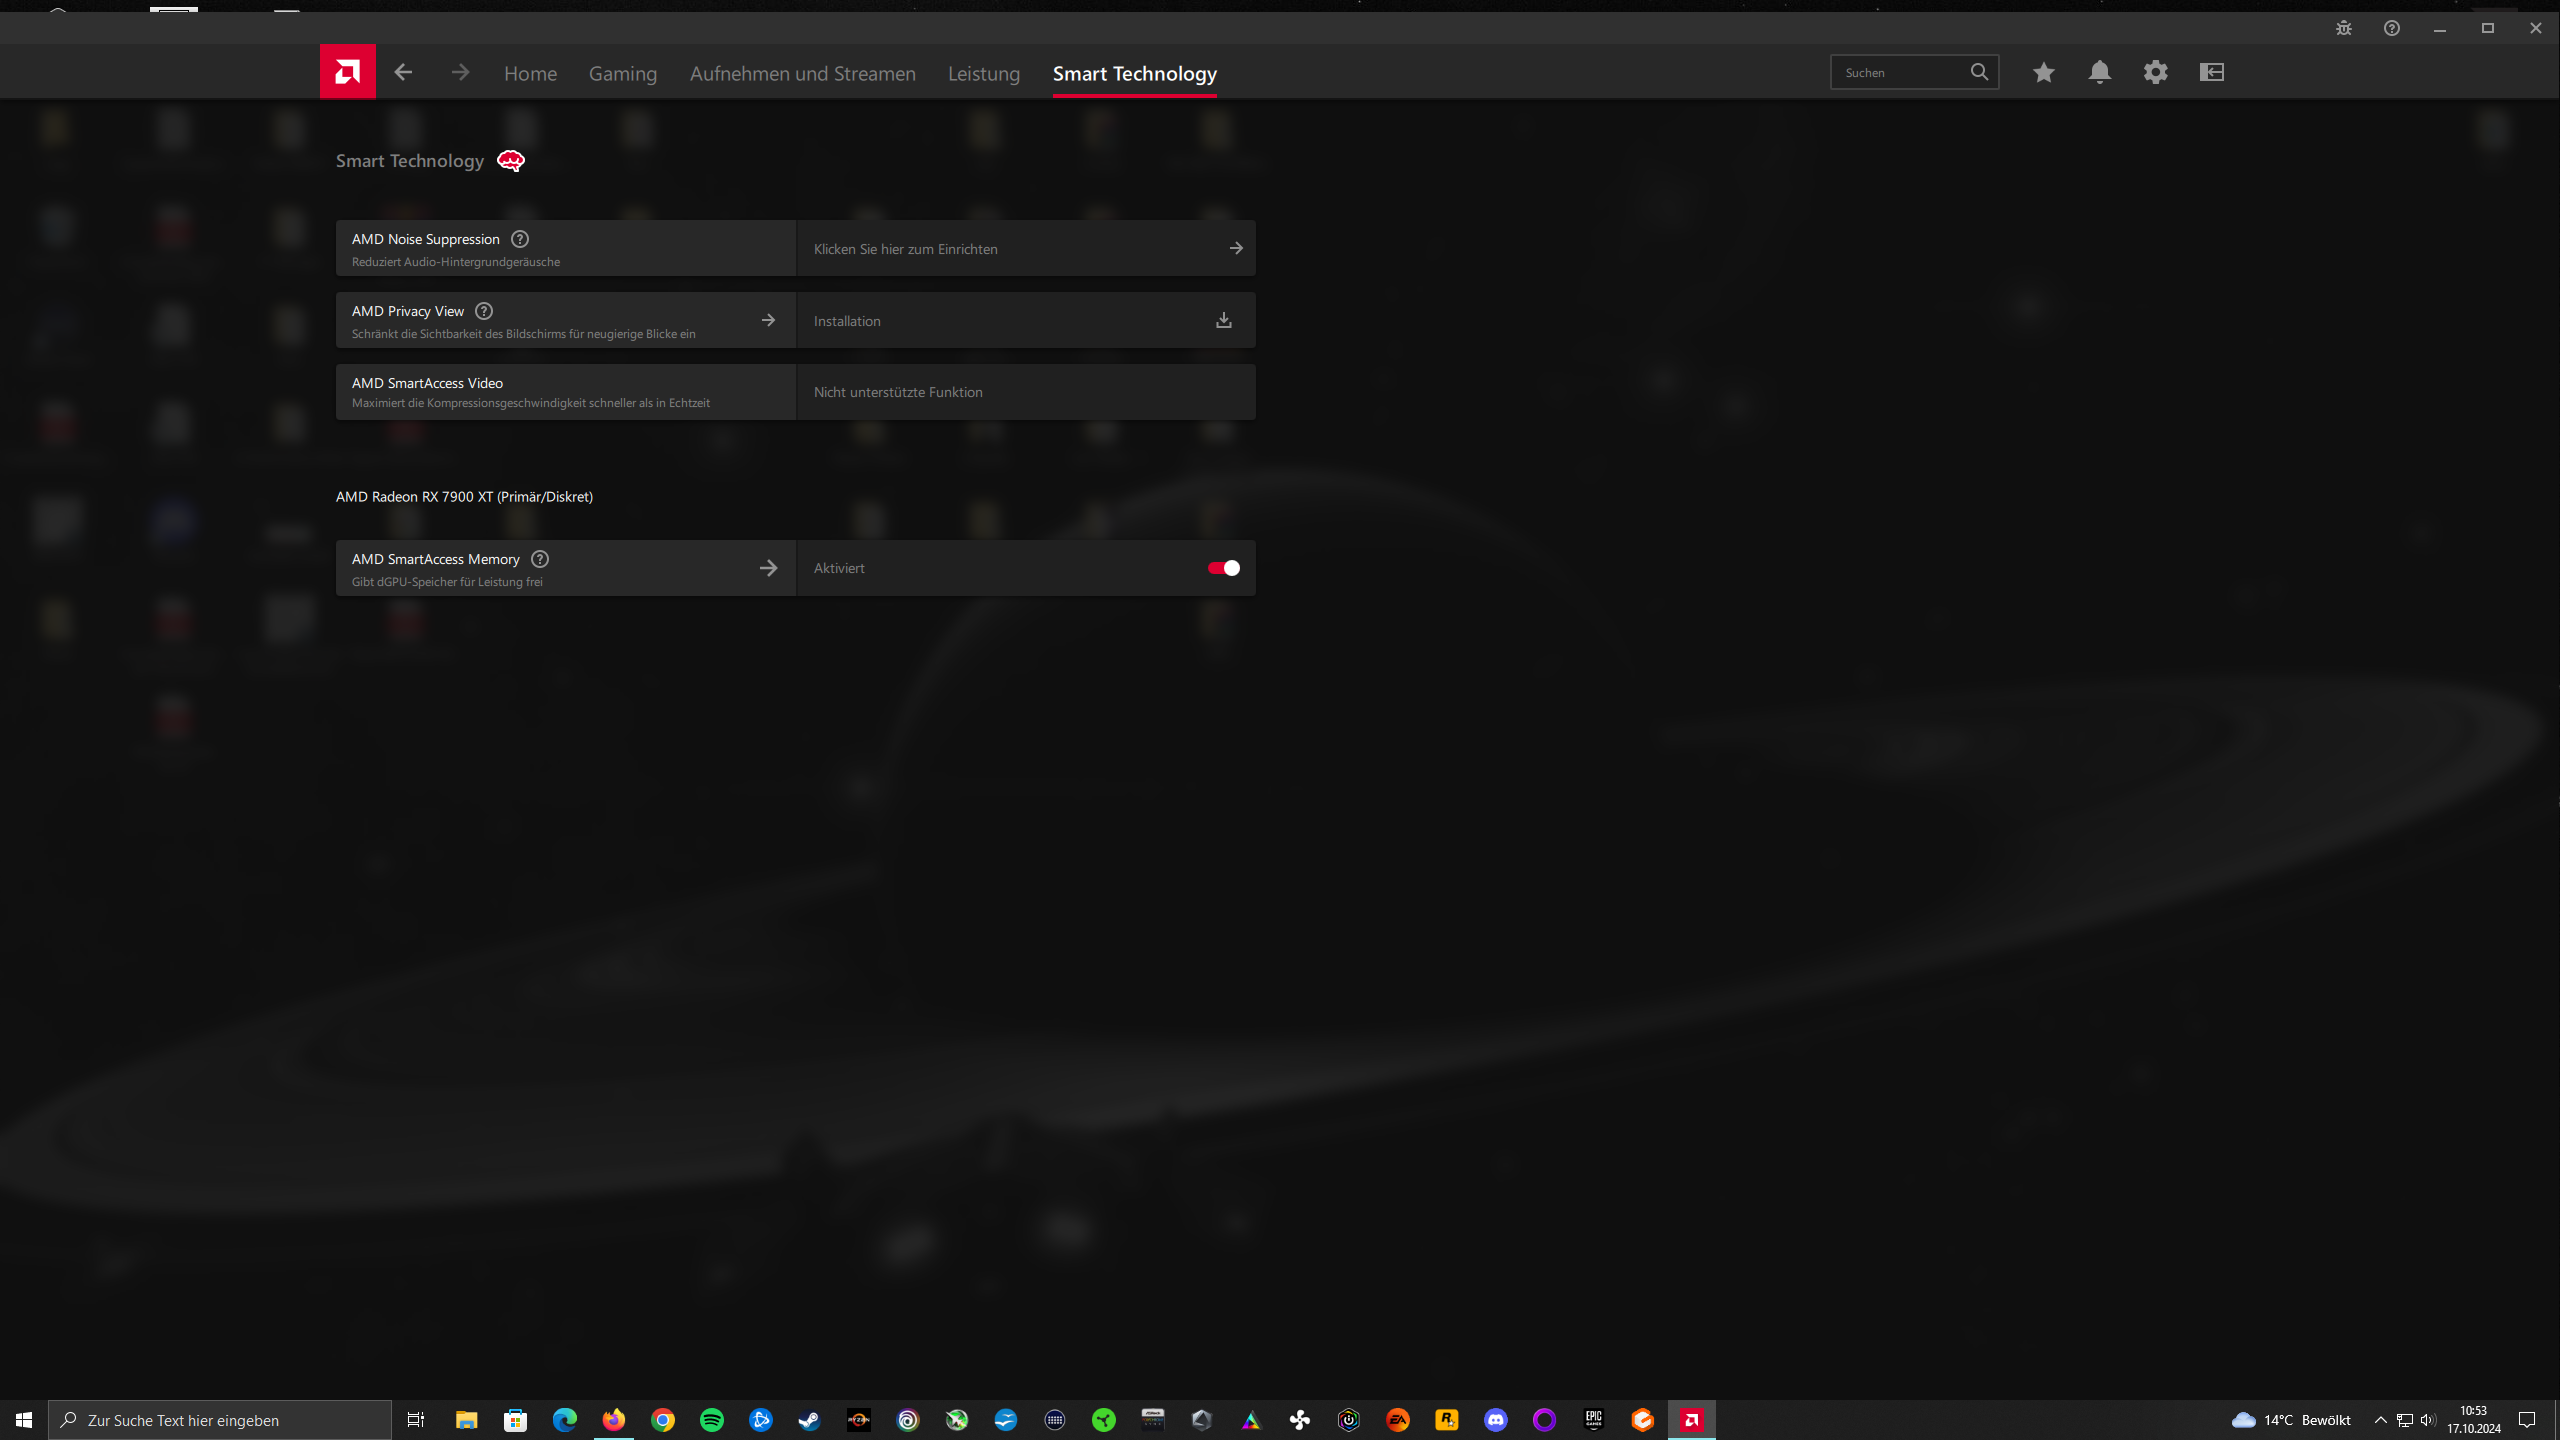Expand AMD Privacy View details arrow
Viewport: 2560px width, 1440px height.
tap(768, 320)
